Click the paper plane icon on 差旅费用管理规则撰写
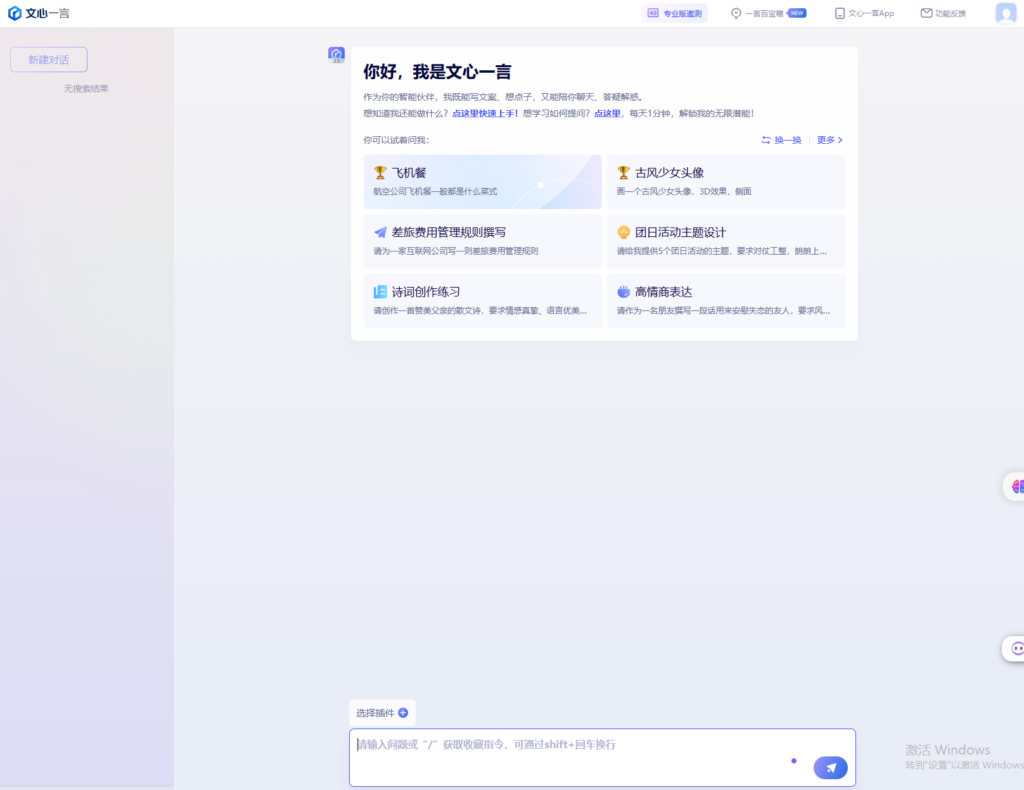 point(380,232)
